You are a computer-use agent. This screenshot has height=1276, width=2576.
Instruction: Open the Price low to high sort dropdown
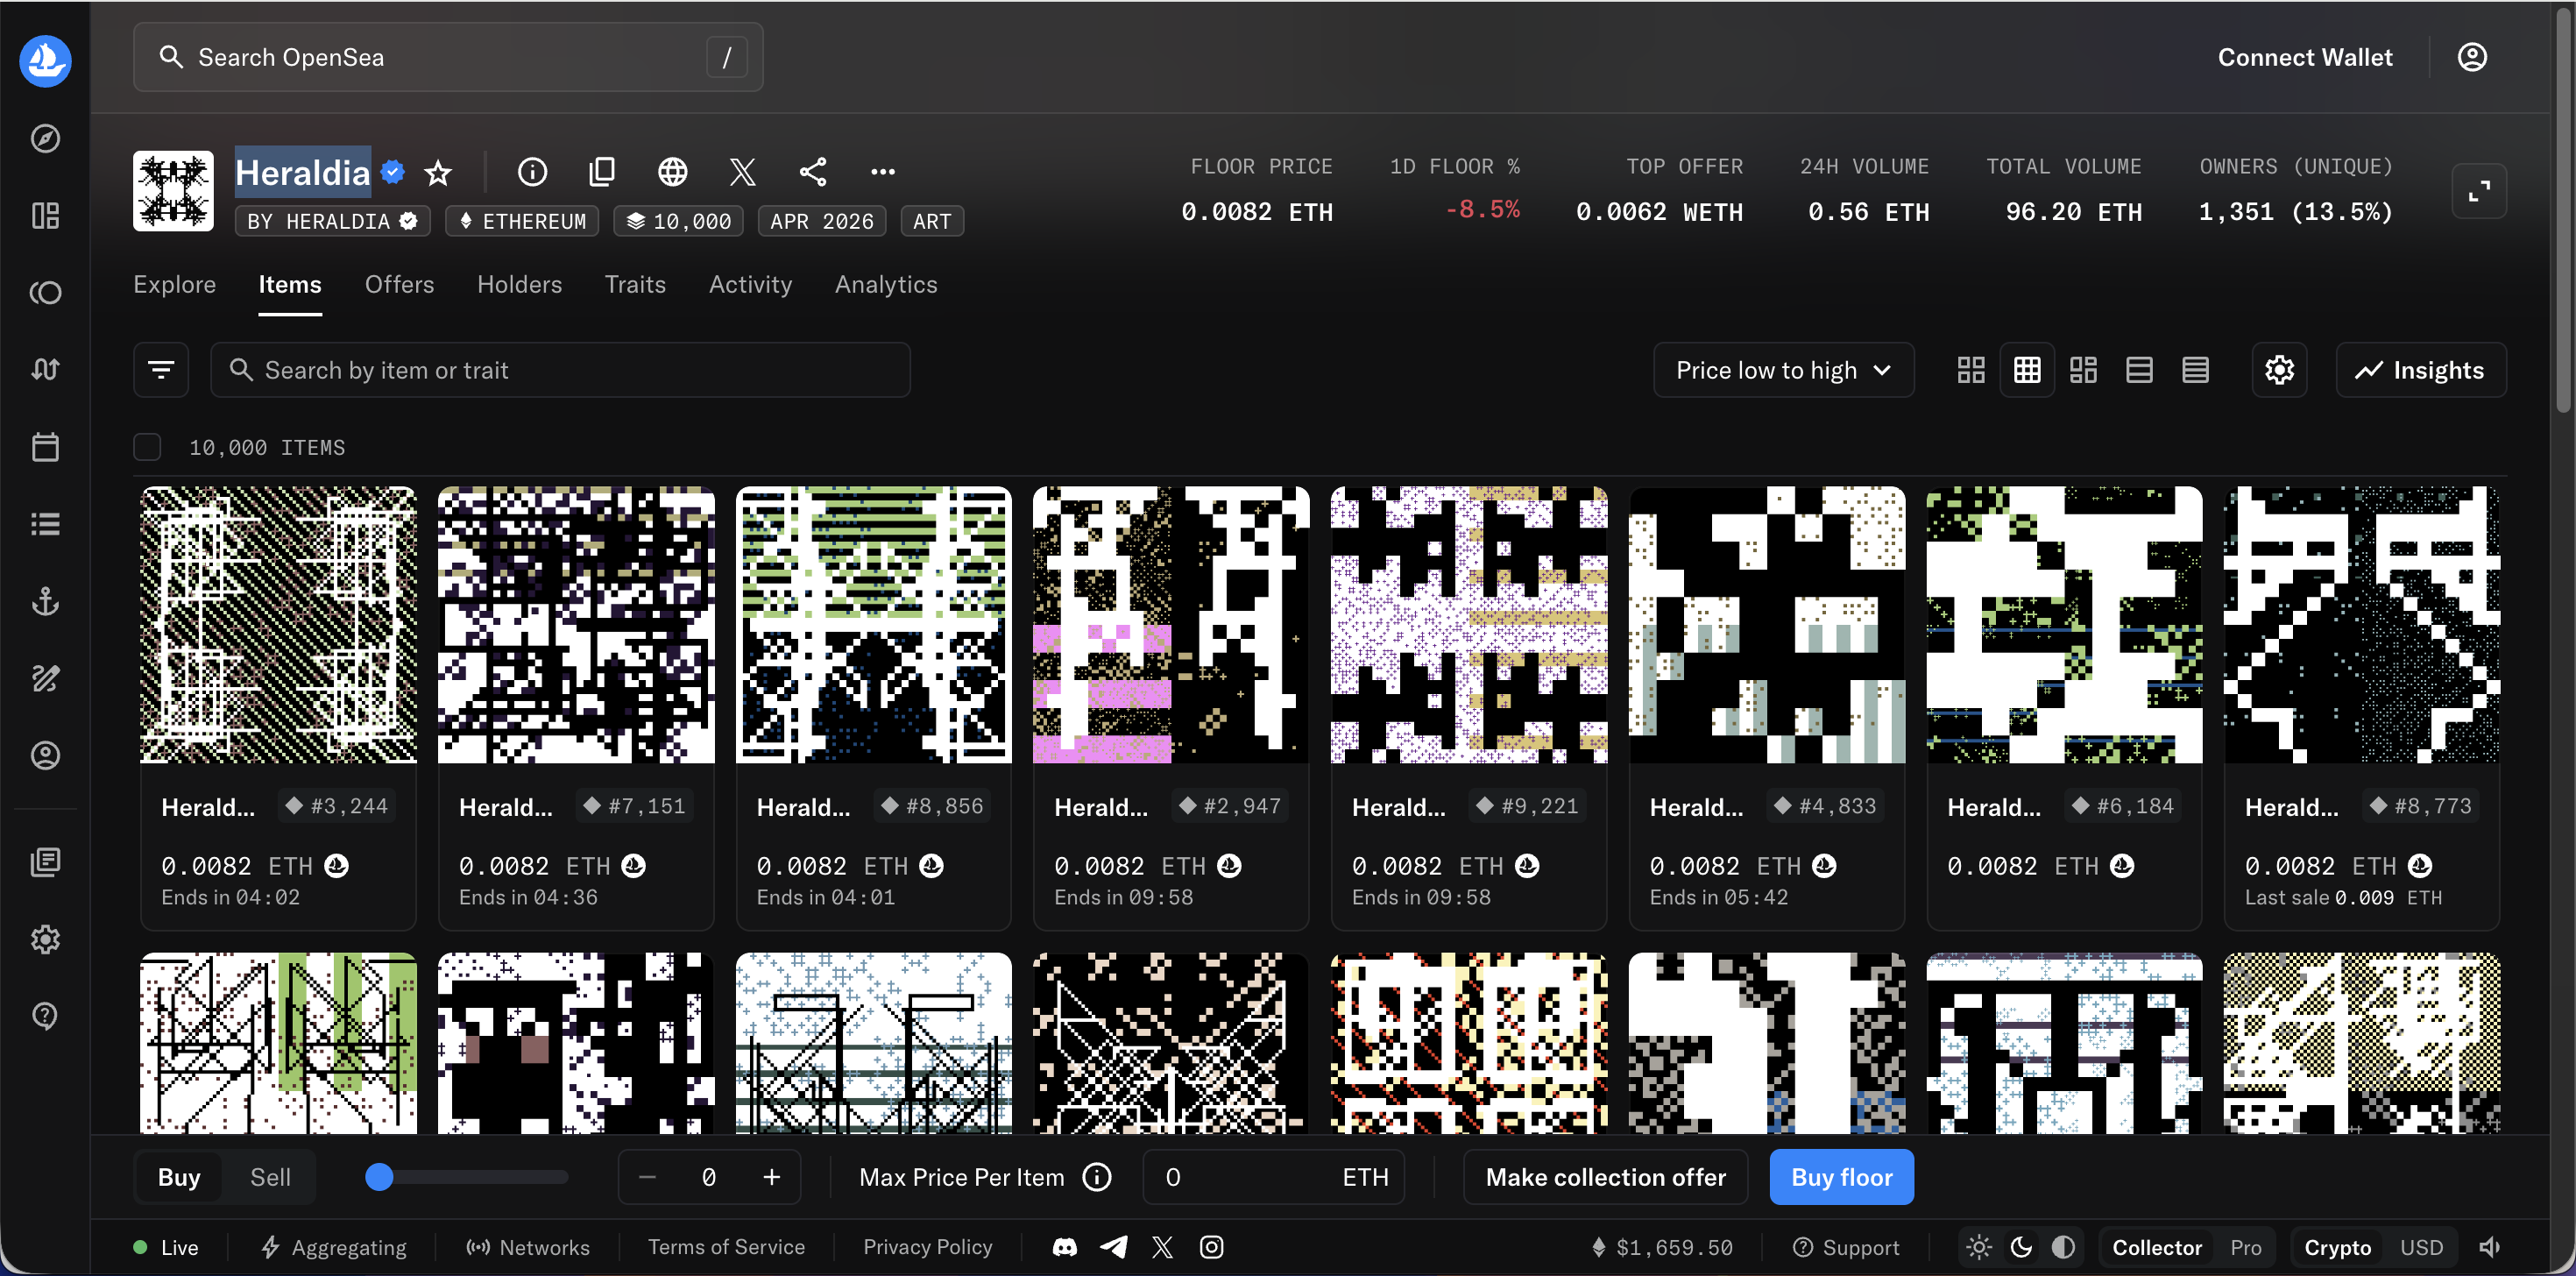(1783, 370)
